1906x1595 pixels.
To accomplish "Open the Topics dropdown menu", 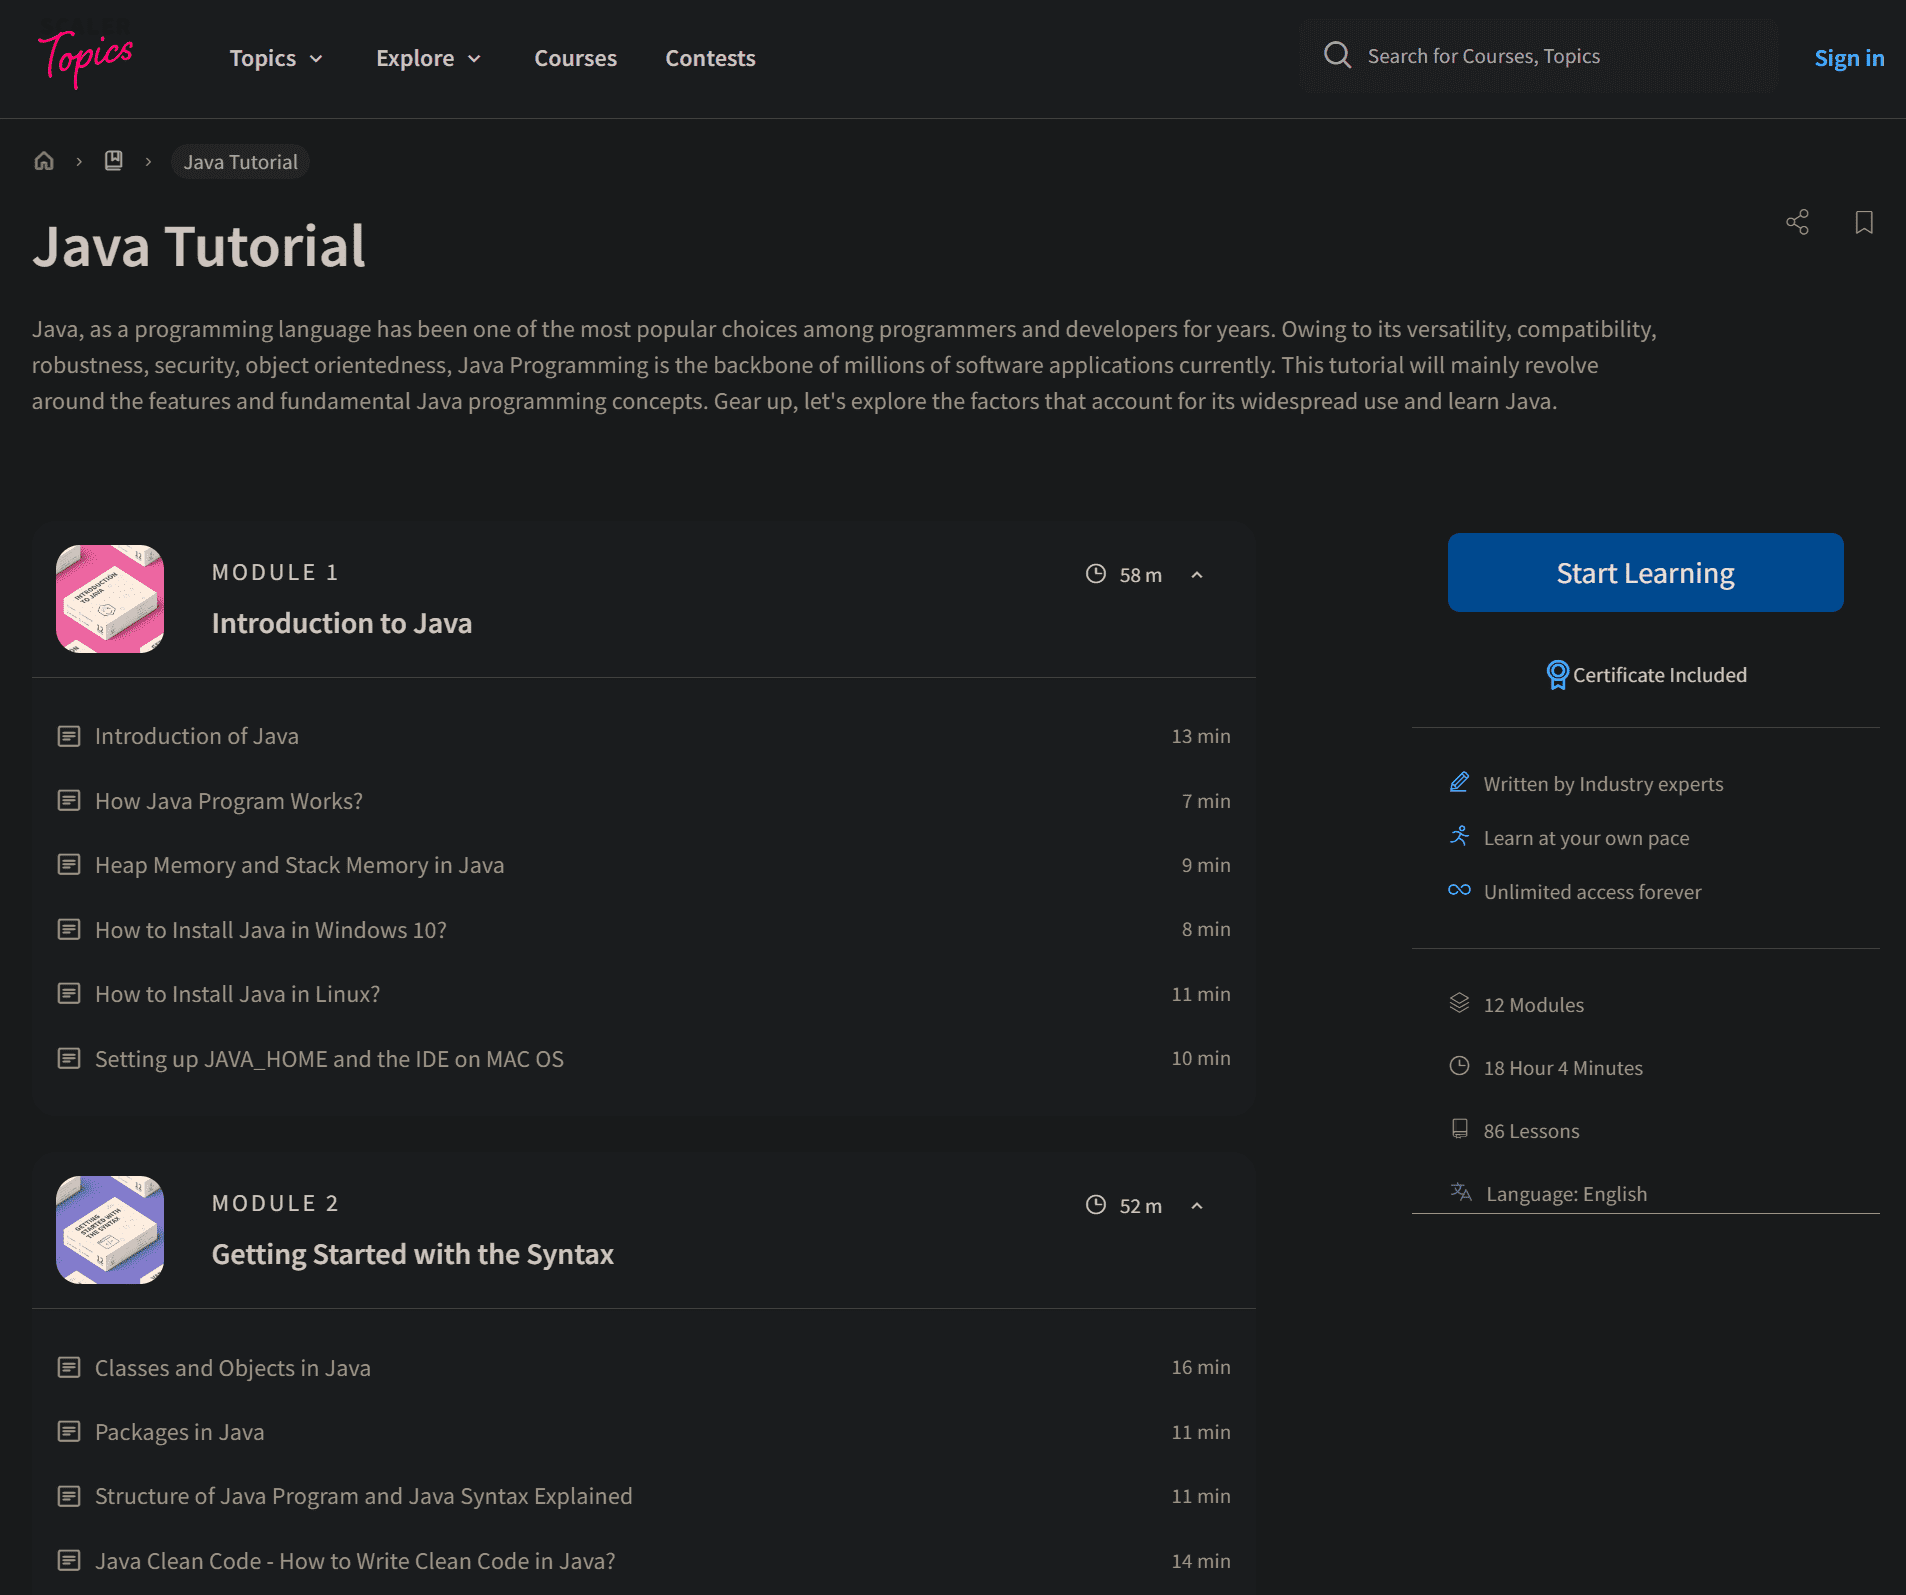I will point(276,58).
